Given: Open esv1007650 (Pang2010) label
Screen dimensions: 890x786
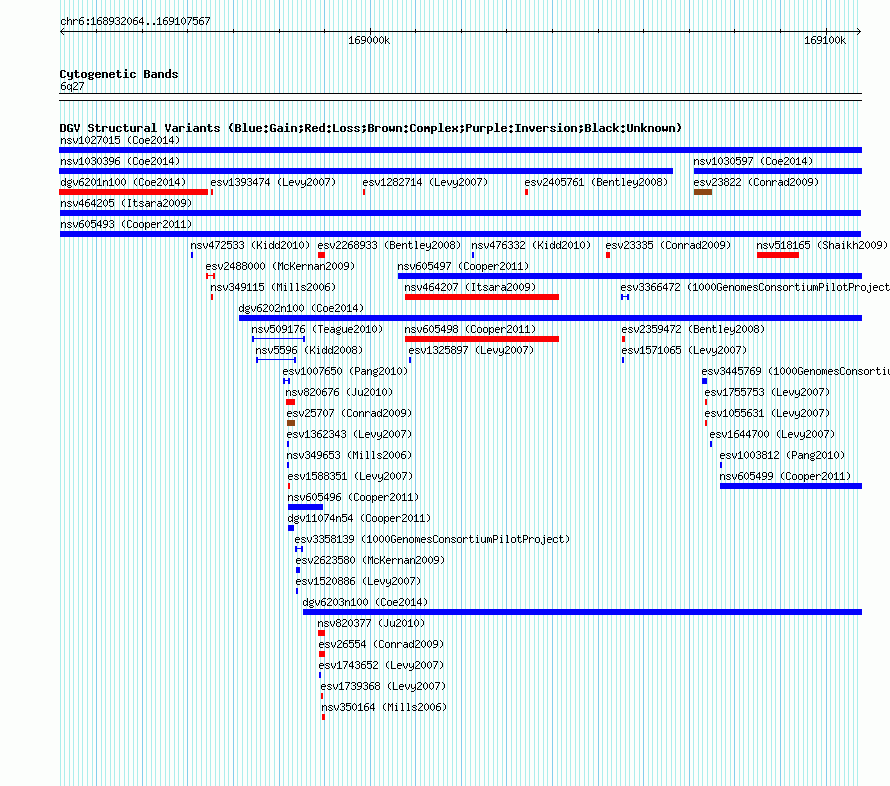Looking at the screenshot, I should point(345,371).
